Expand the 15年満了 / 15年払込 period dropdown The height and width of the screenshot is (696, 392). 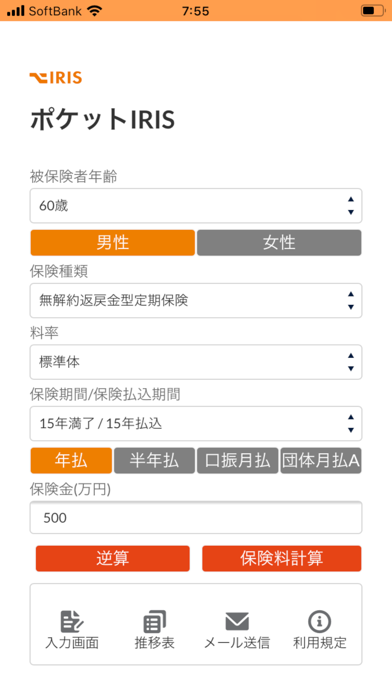click(x=196, y=423)
